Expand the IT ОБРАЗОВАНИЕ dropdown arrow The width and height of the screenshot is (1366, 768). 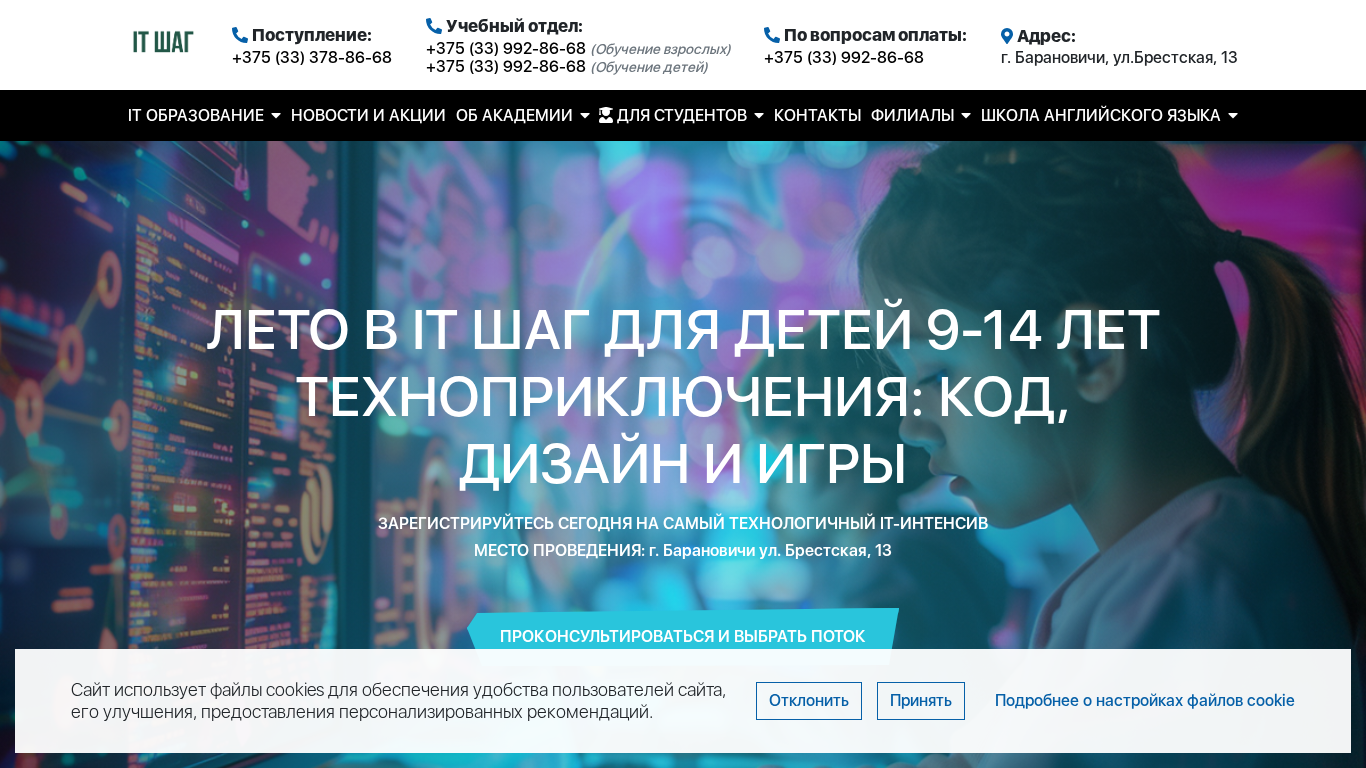click(276, 116)
